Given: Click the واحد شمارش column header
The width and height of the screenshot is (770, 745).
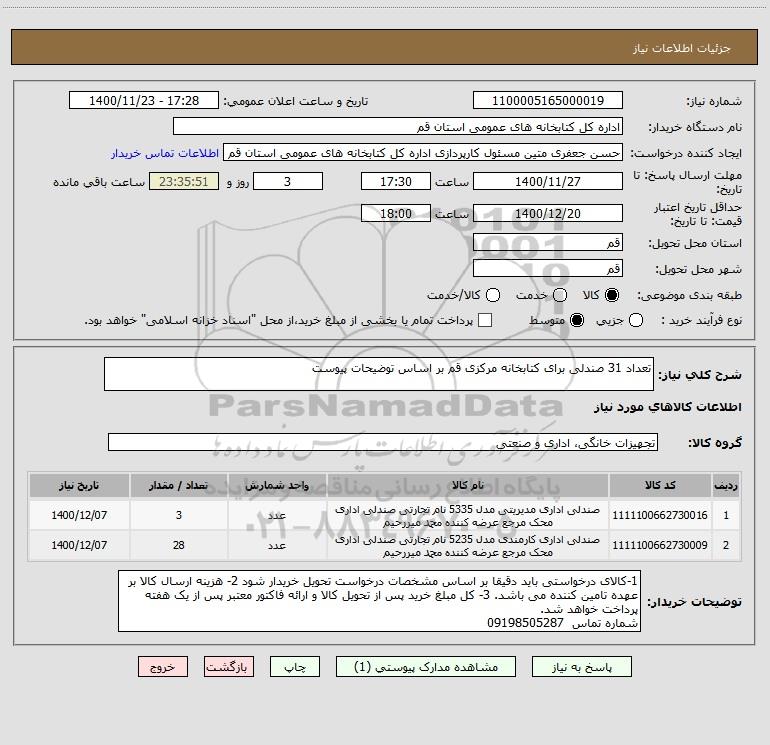Looking at the screenshot, I should click(277, 486).
